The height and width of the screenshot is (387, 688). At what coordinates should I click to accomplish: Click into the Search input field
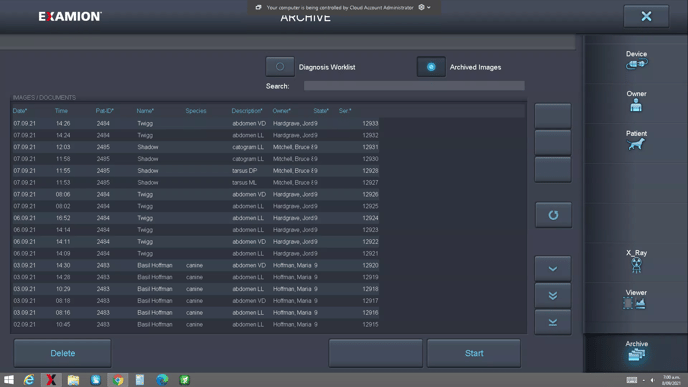pyautogui.click(x=414, y=86)
